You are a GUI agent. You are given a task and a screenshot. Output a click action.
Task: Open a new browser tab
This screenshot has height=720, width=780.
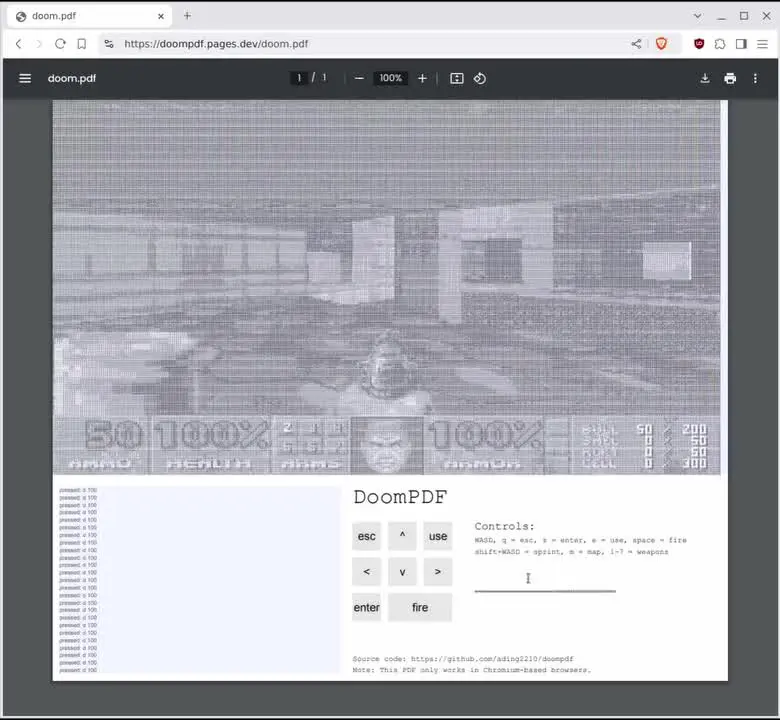187,16
